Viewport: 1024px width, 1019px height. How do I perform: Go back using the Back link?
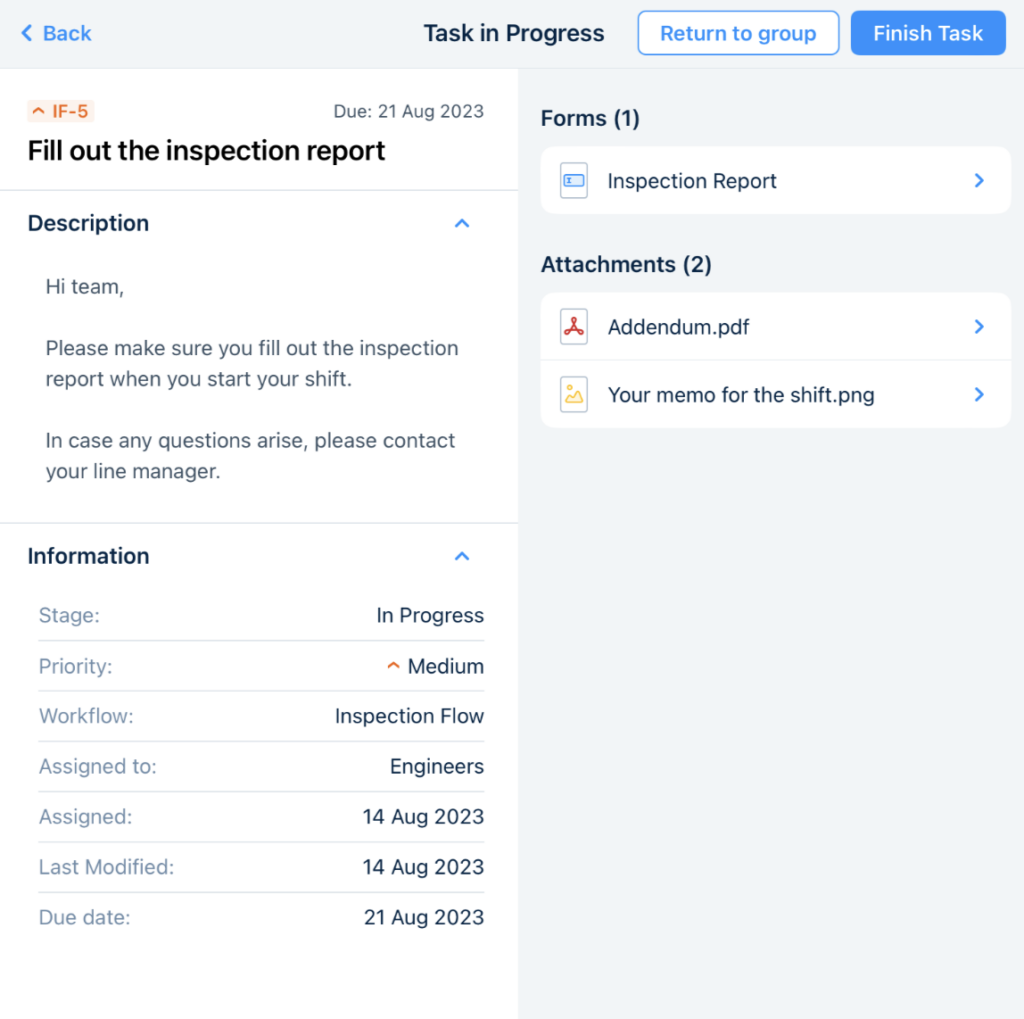click(x=67, y=33)
